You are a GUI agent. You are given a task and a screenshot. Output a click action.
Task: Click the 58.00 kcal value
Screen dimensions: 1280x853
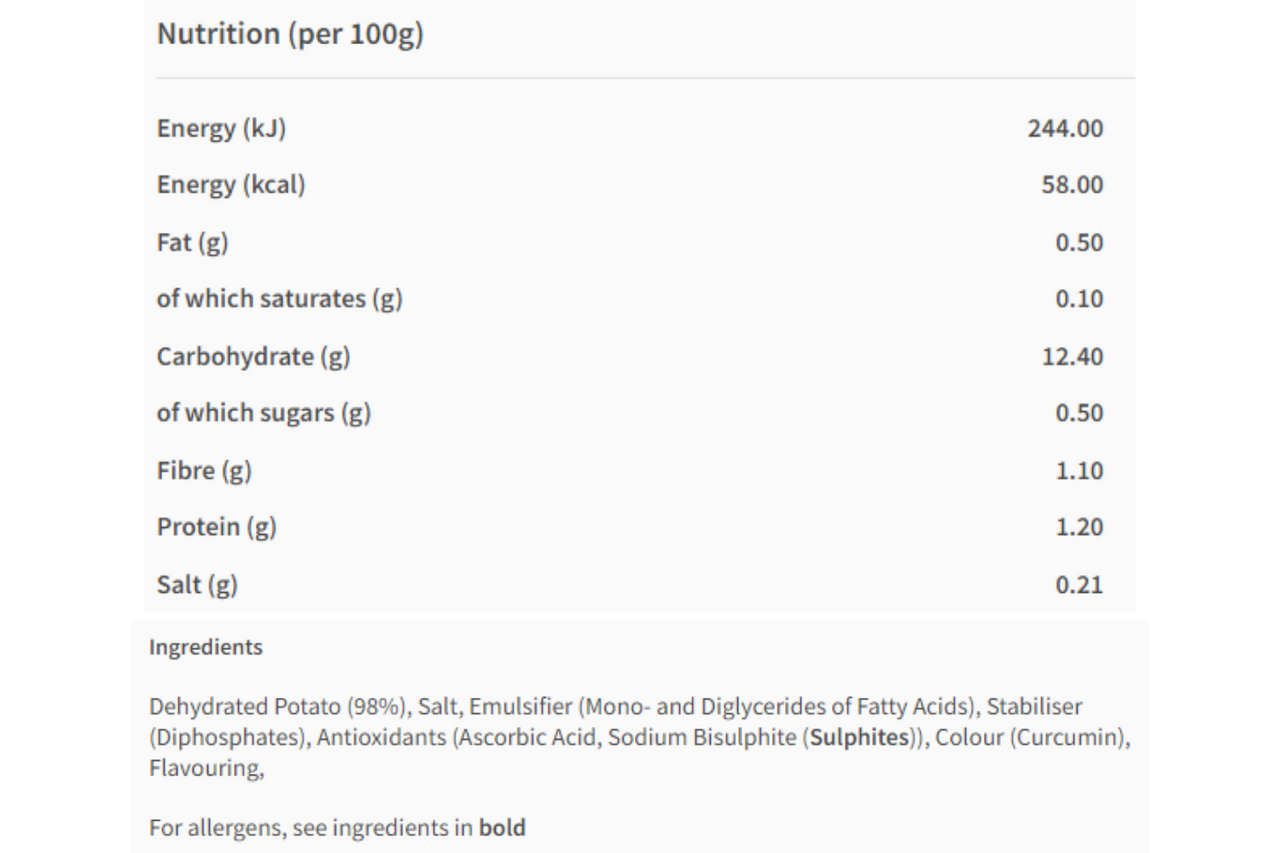[1072, 185]
